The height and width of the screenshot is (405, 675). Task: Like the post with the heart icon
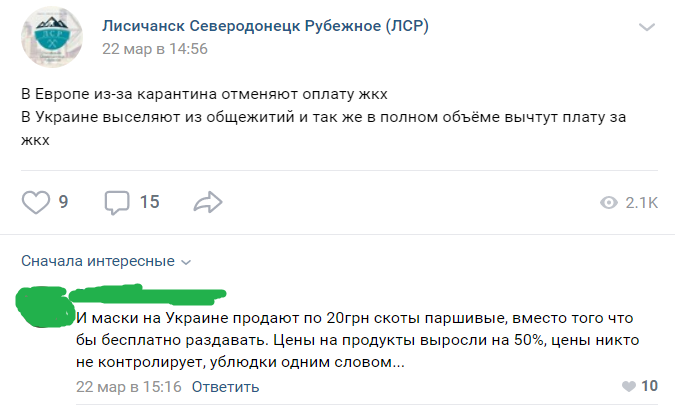[x=36, y=202]
